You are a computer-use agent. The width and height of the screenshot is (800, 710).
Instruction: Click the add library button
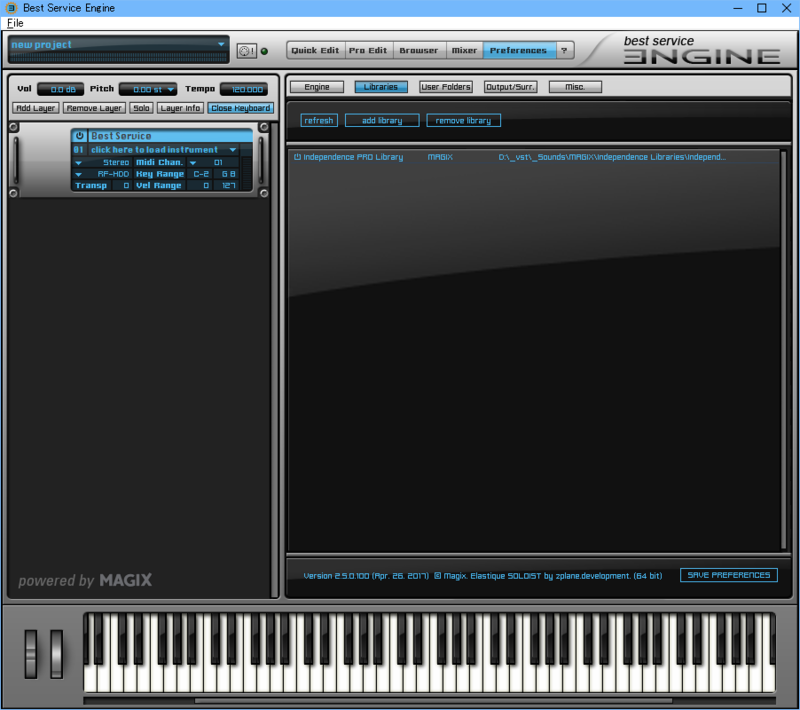tap(382, 120)
